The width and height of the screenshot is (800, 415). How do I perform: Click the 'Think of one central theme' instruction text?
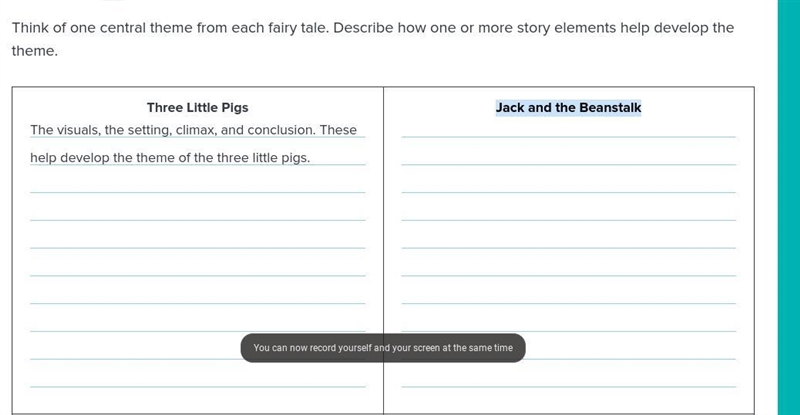(373, 28)
